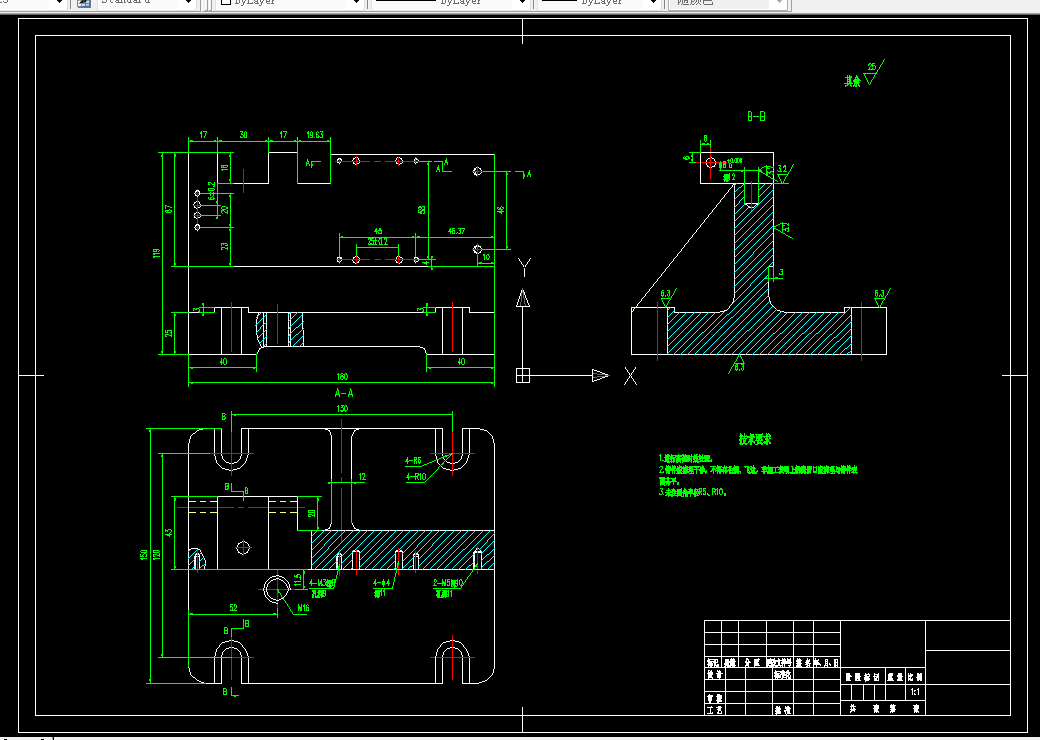Select the 180 overall width dimension
Screen dimensions: 1040x740
(x=342, y=377)
